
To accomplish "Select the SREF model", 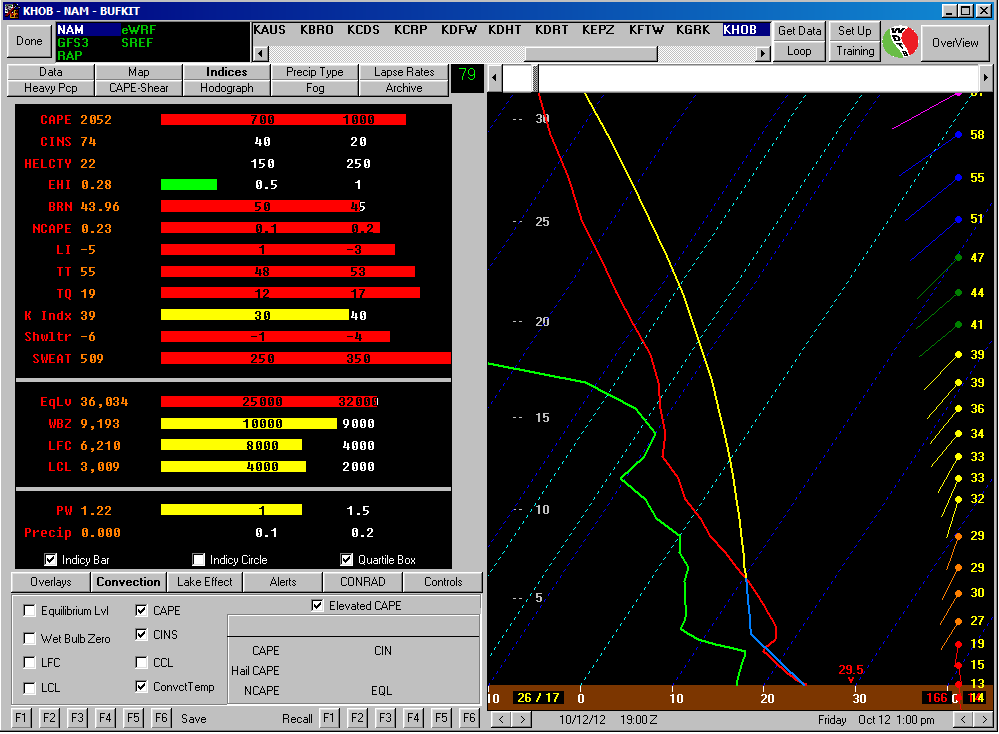I will [x=137, y=43].
